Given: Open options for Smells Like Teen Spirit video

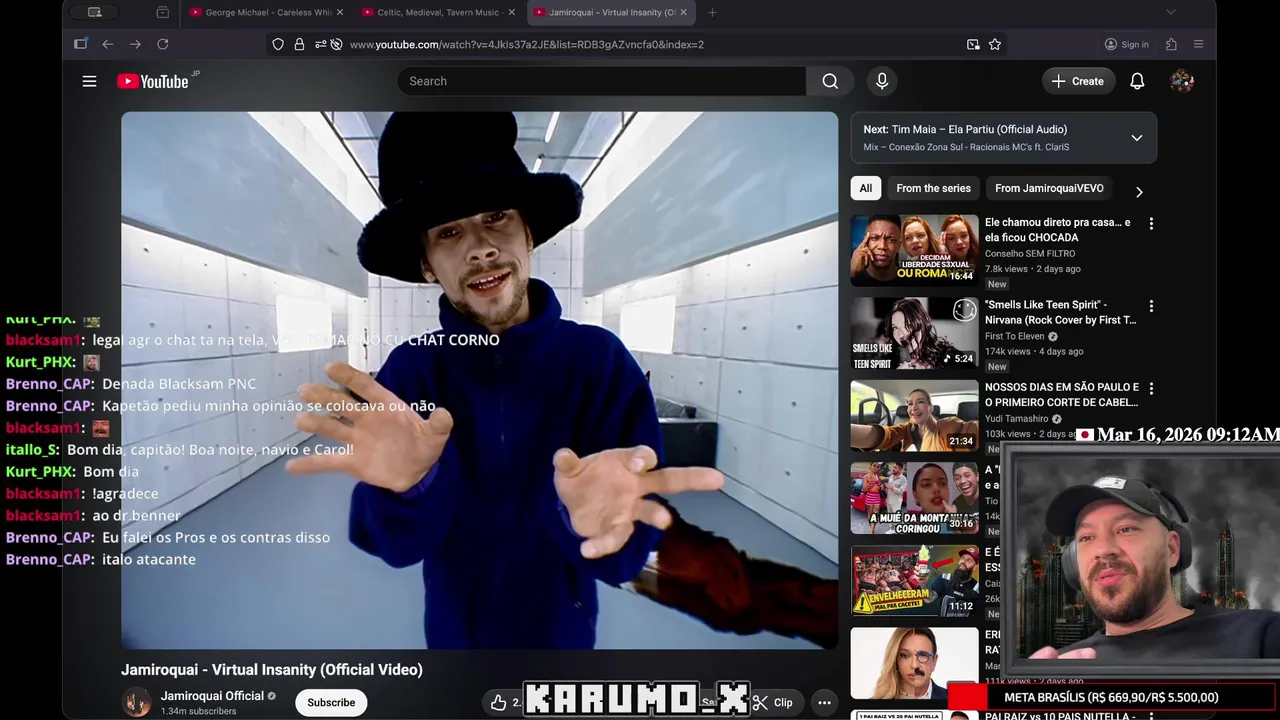Looking at the screenshot, I should tap(1151, 306).
